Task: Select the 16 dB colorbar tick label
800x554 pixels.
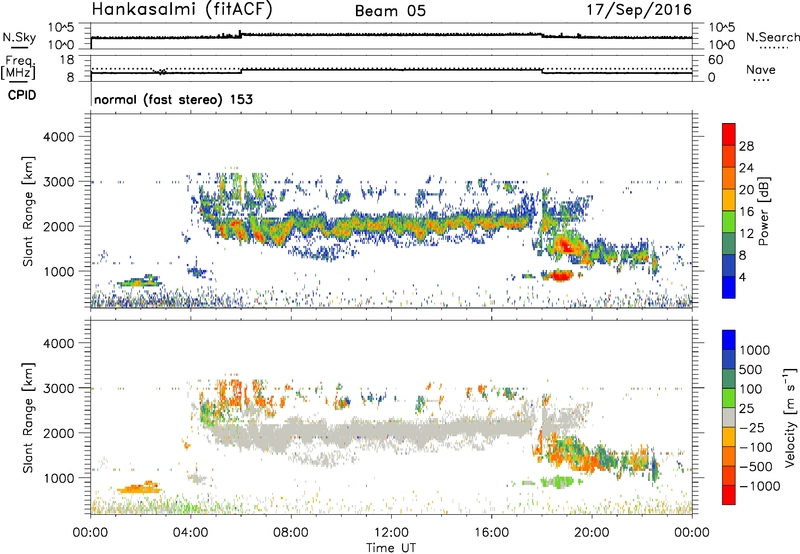Action: (x=746, y=212)
